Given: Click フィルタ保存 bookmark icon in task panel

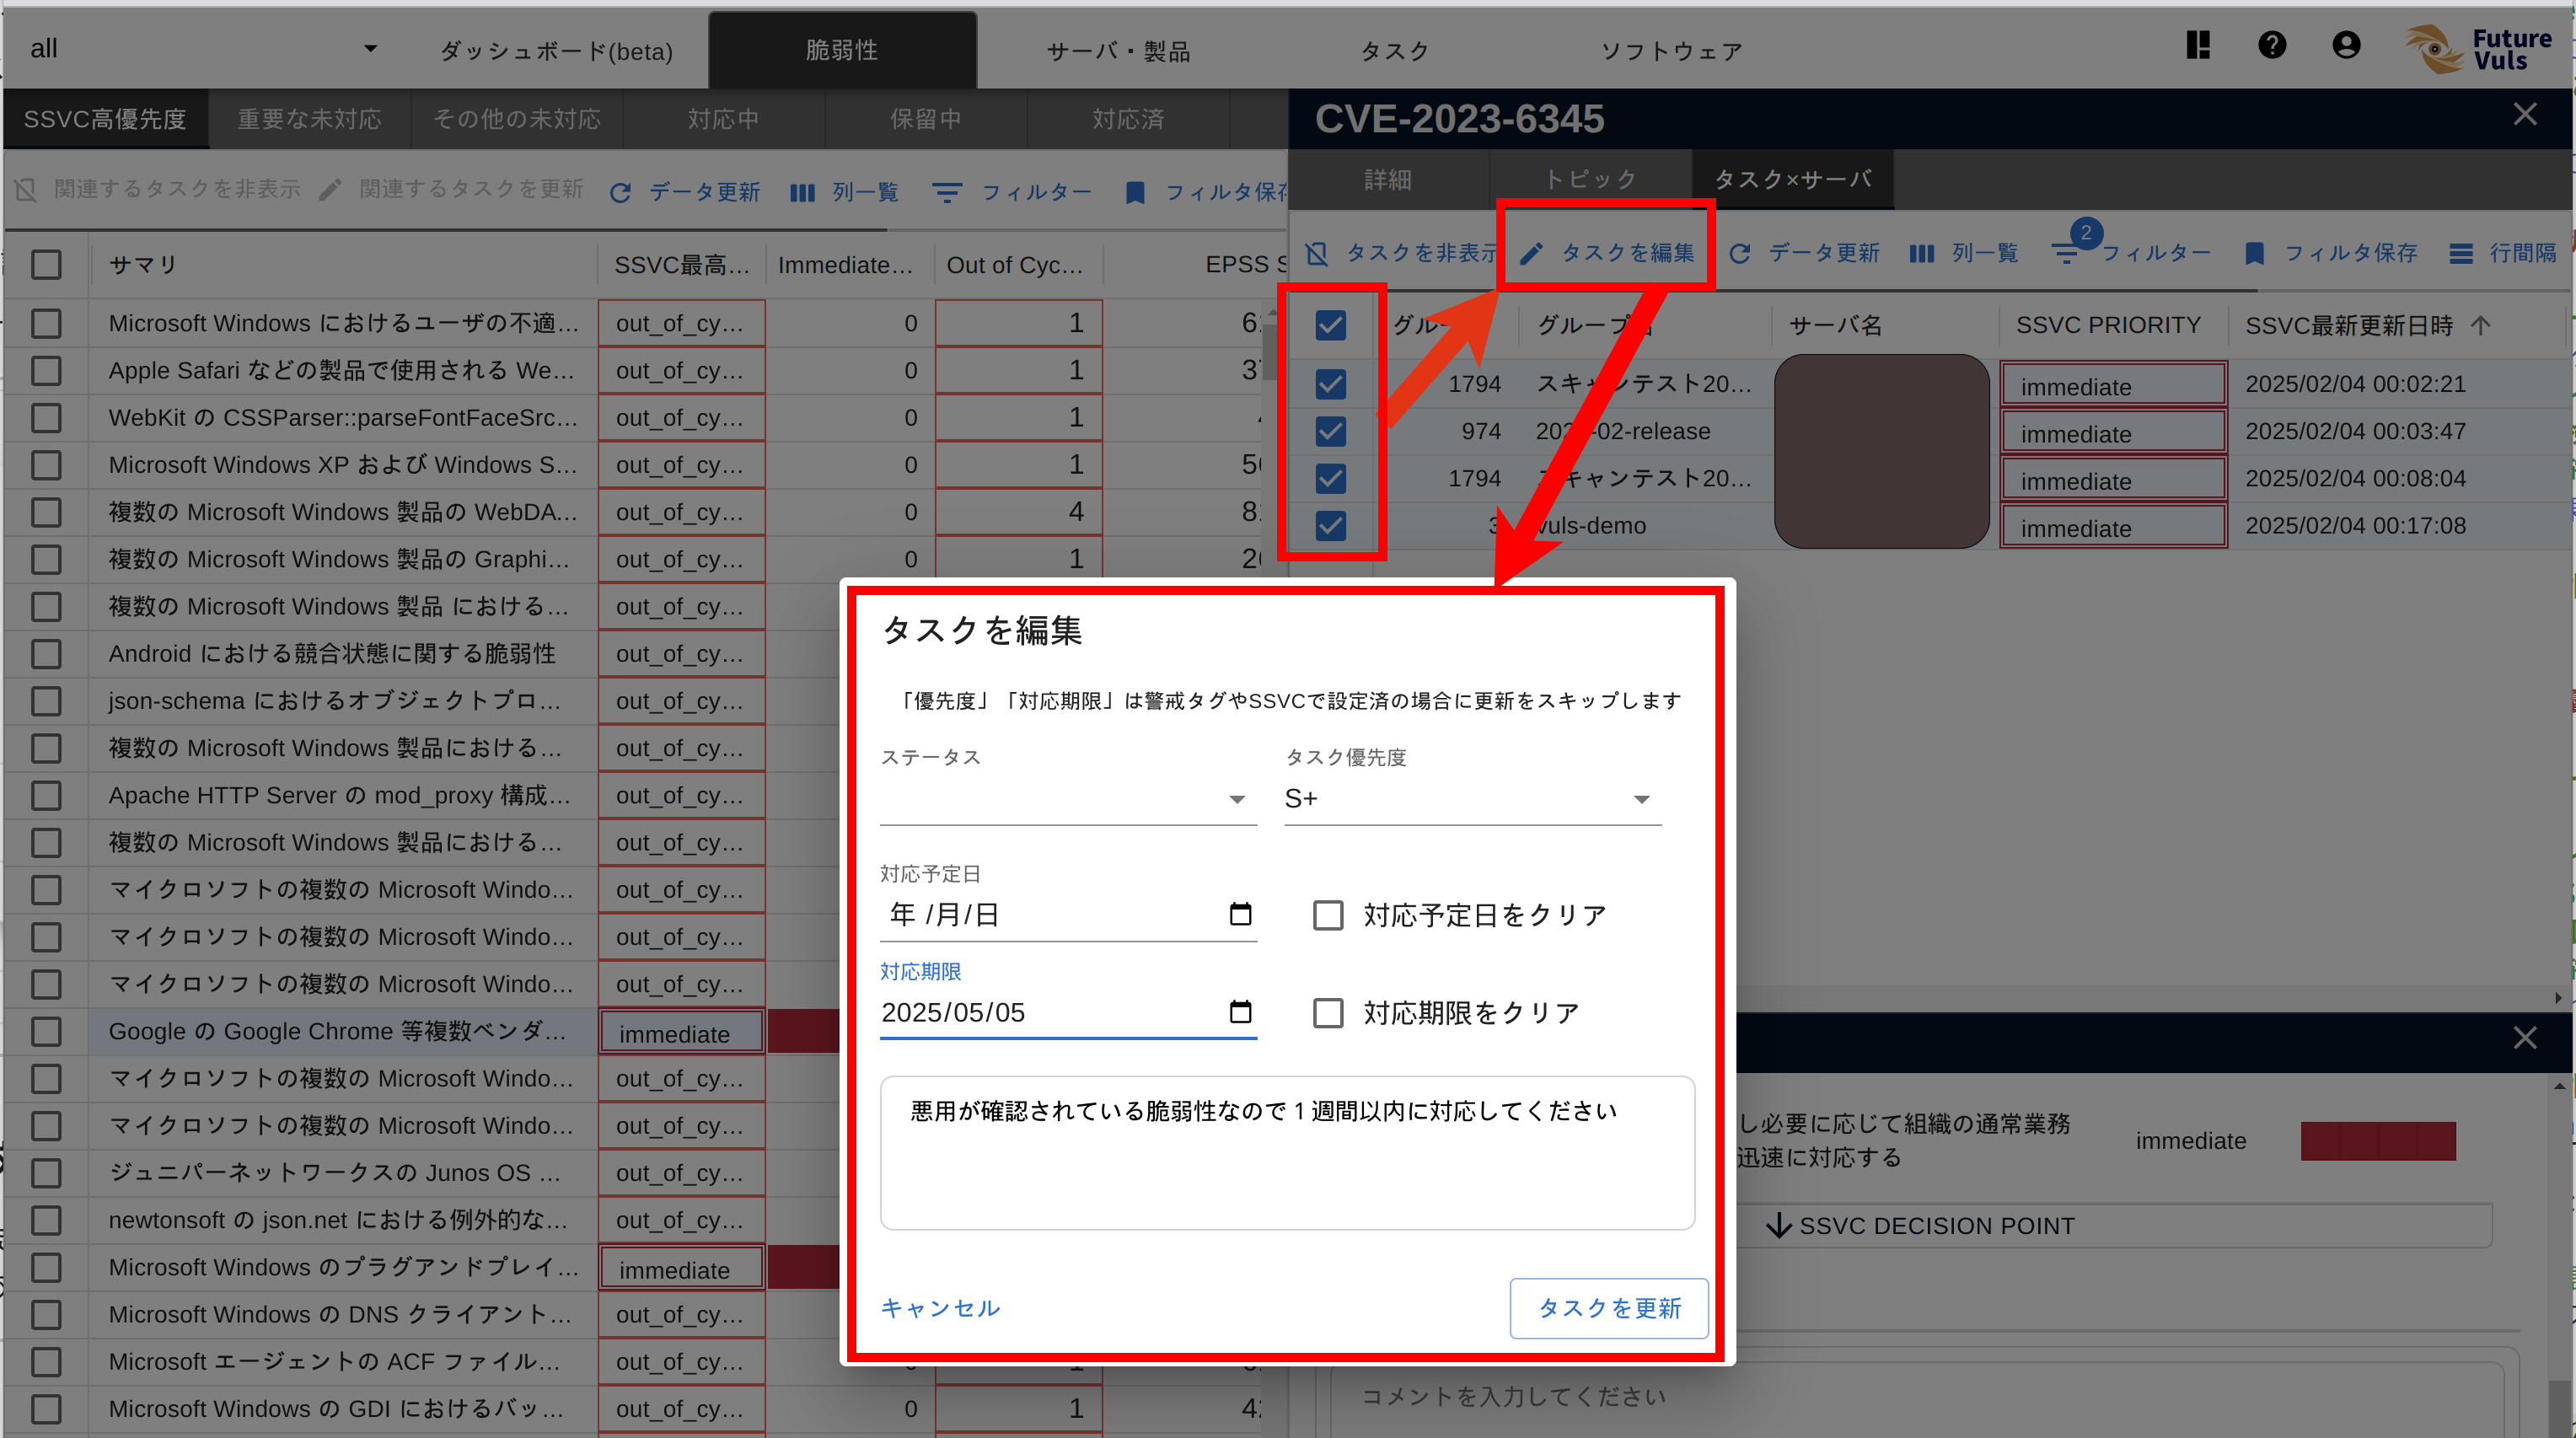Looking at the screenshot, I should click(x=2254, y=253).
